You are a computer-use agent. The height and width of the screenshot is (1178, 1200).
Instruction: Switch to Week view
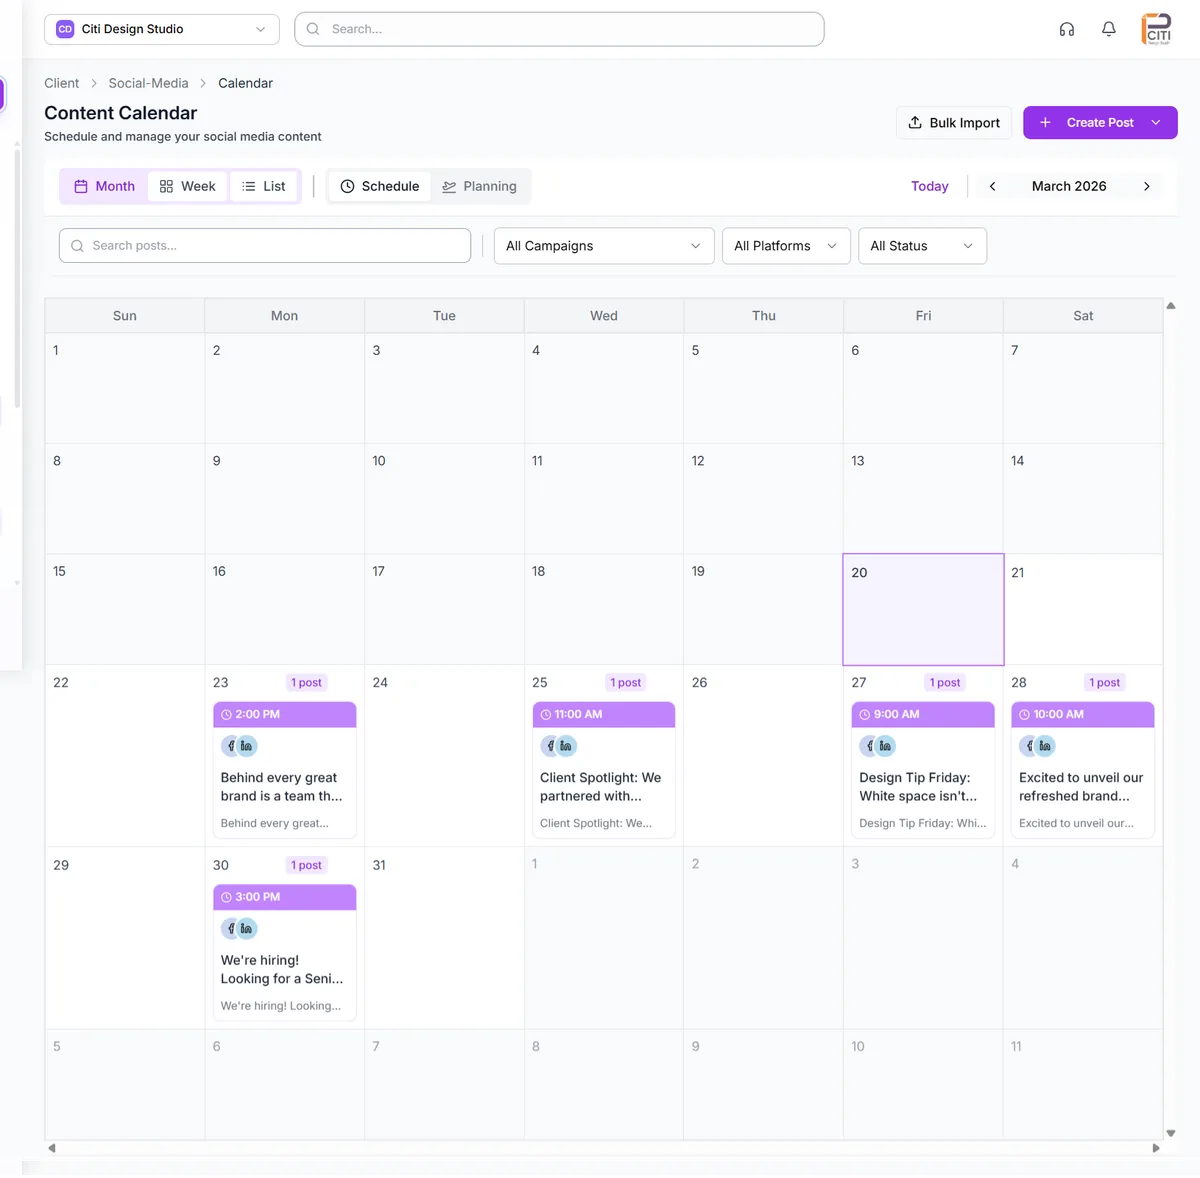pos(187,186)
